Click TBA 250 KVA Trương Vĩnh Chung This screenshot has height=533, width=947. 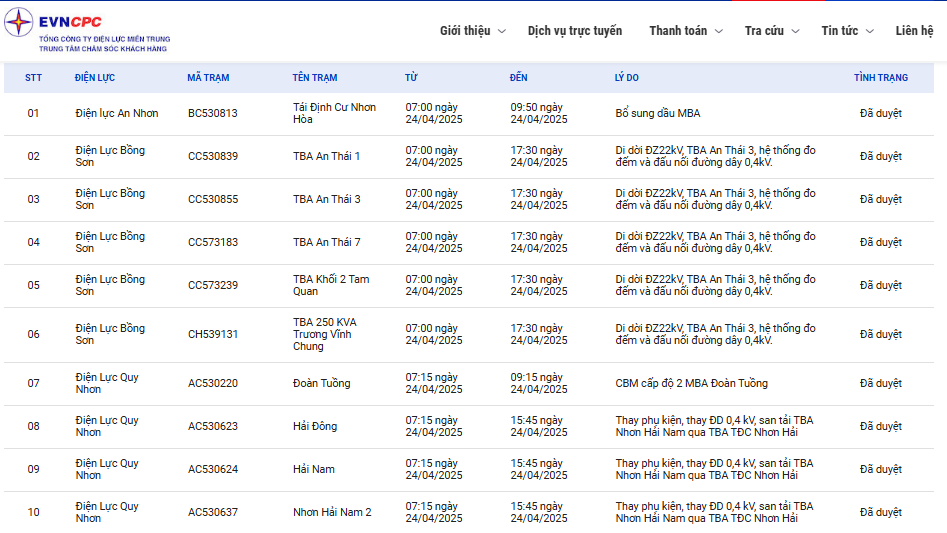click(x=324, y=334)
